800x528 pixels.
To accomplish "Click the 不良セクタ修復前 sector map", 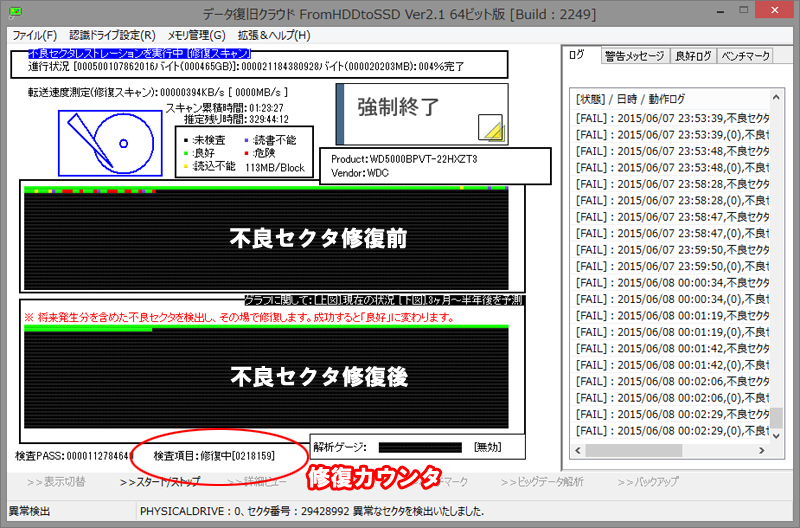I will 266,238.
